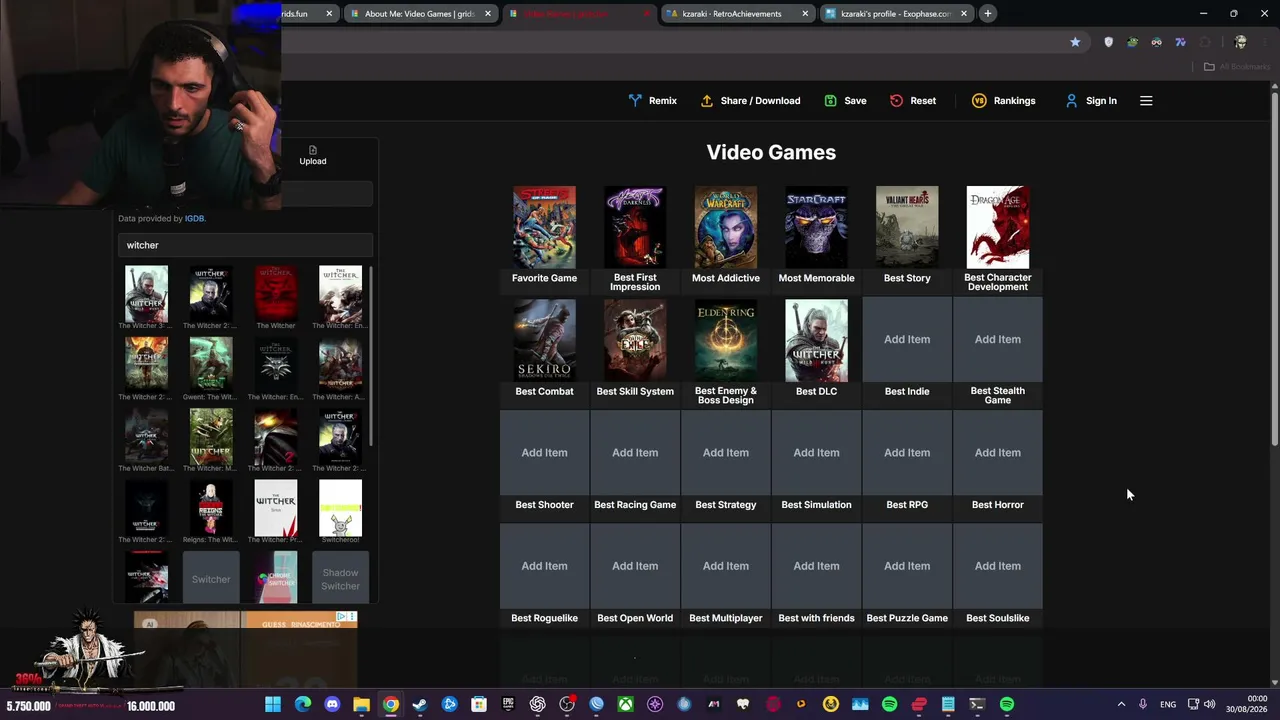Pick The Witcher Battle Arena result
Screen dimensions: 1280x720
146,436
